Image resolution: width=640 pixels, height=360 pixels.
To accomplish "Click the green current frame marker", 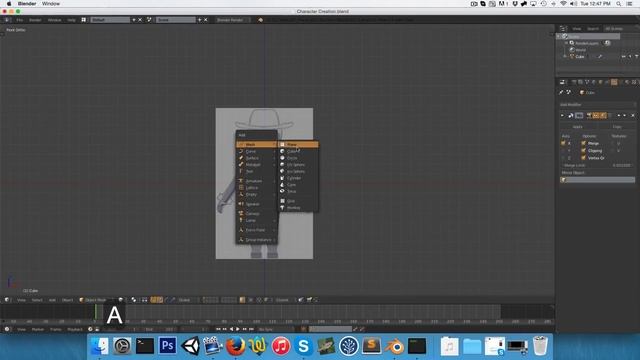I will pyautogui.click(x=96, y=312).
